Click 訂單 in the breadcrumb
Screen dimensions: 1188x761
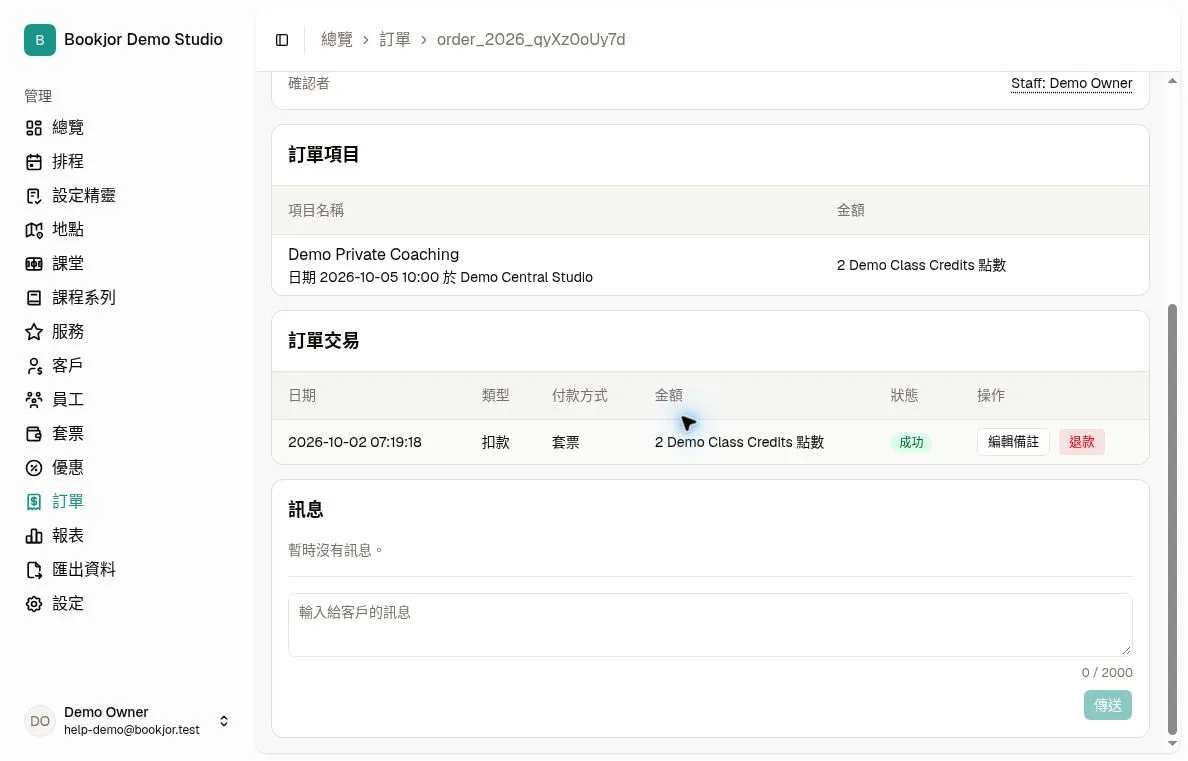395,39
